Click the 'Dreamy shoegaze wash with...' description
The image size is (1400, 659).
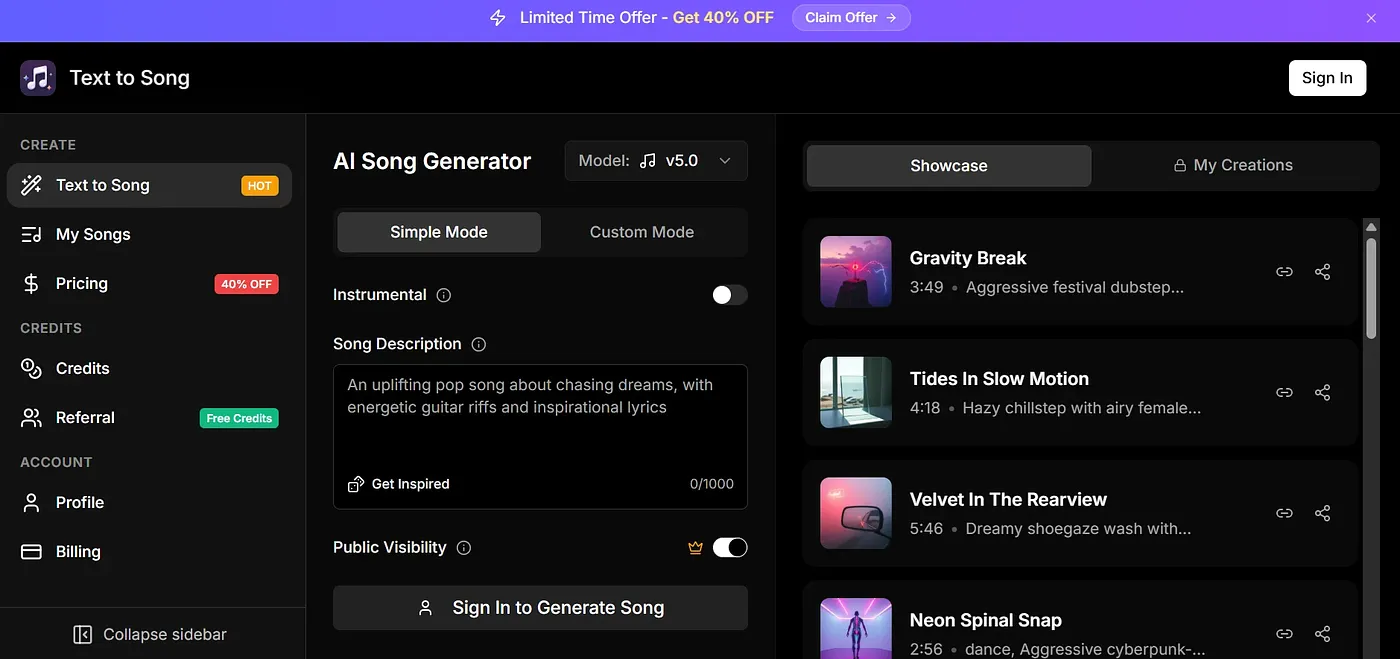point(1078,529)
